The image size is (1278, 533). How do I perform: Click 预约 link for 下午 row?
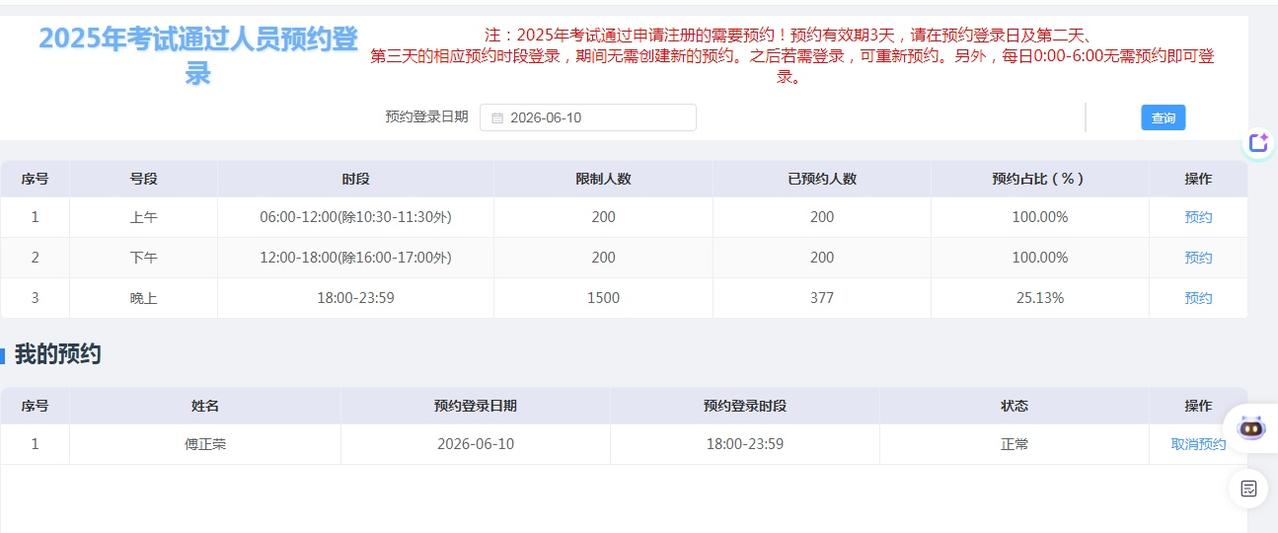[x=1198, y=258]
